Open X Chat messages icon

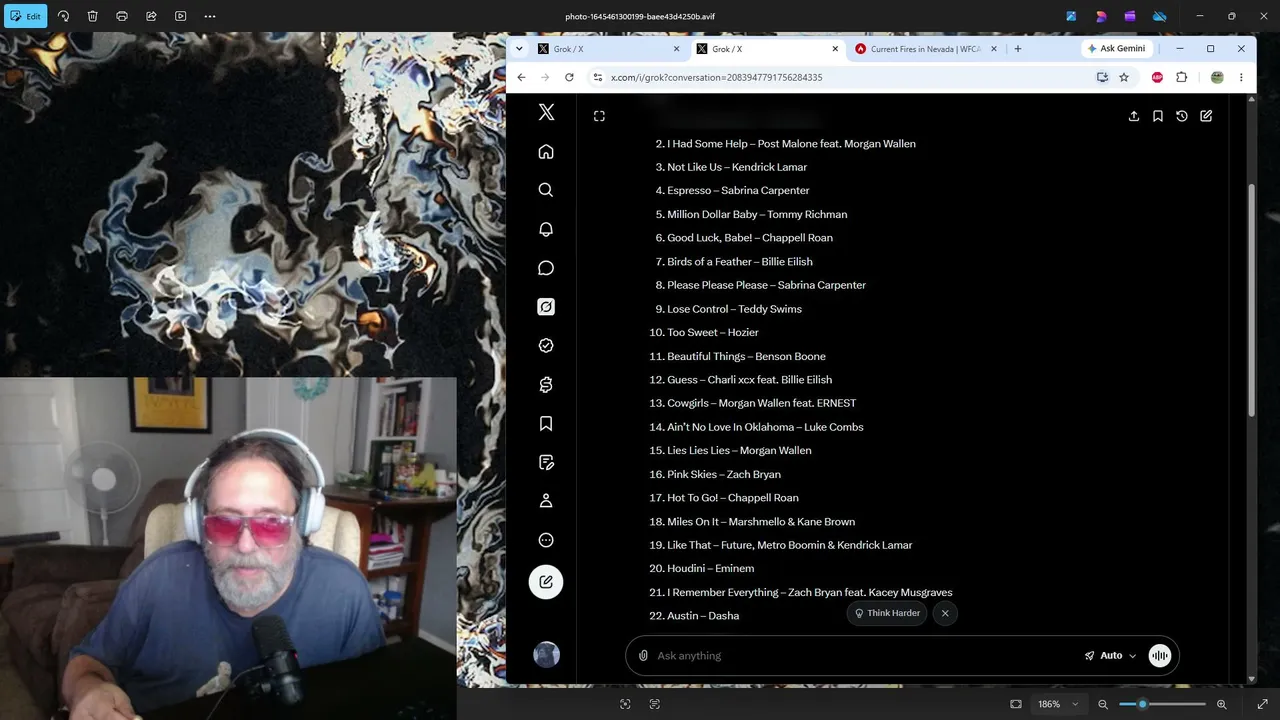pyautogui.click(x=546, y=268)
